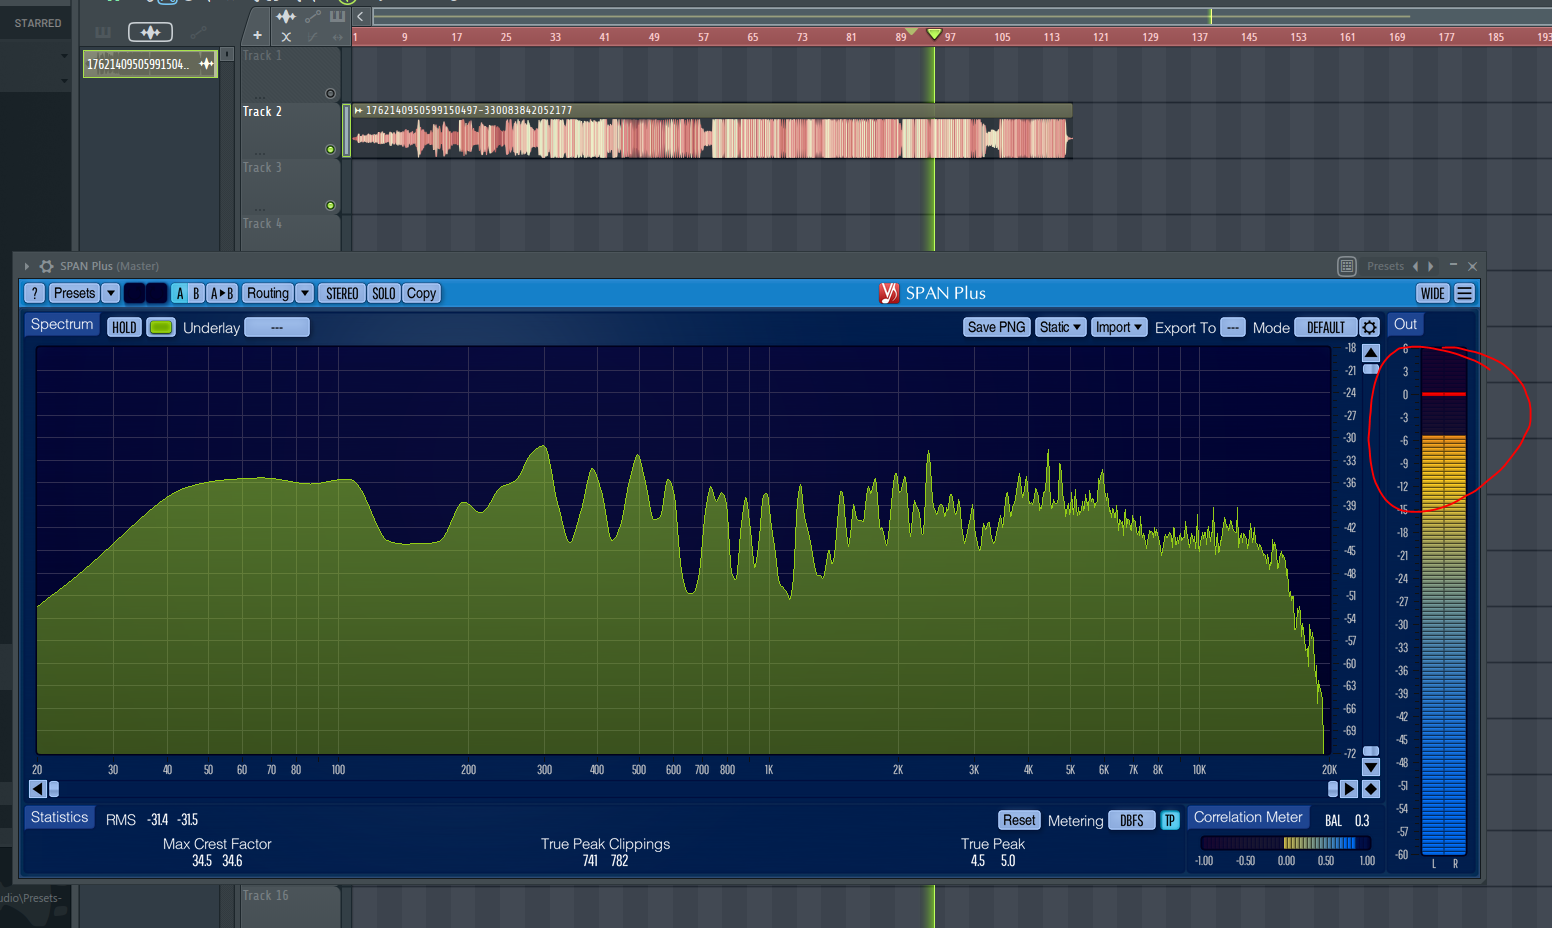
Task: Open the DBFS metering selector
Action: pyautogui.click(x=1132, y=820)
